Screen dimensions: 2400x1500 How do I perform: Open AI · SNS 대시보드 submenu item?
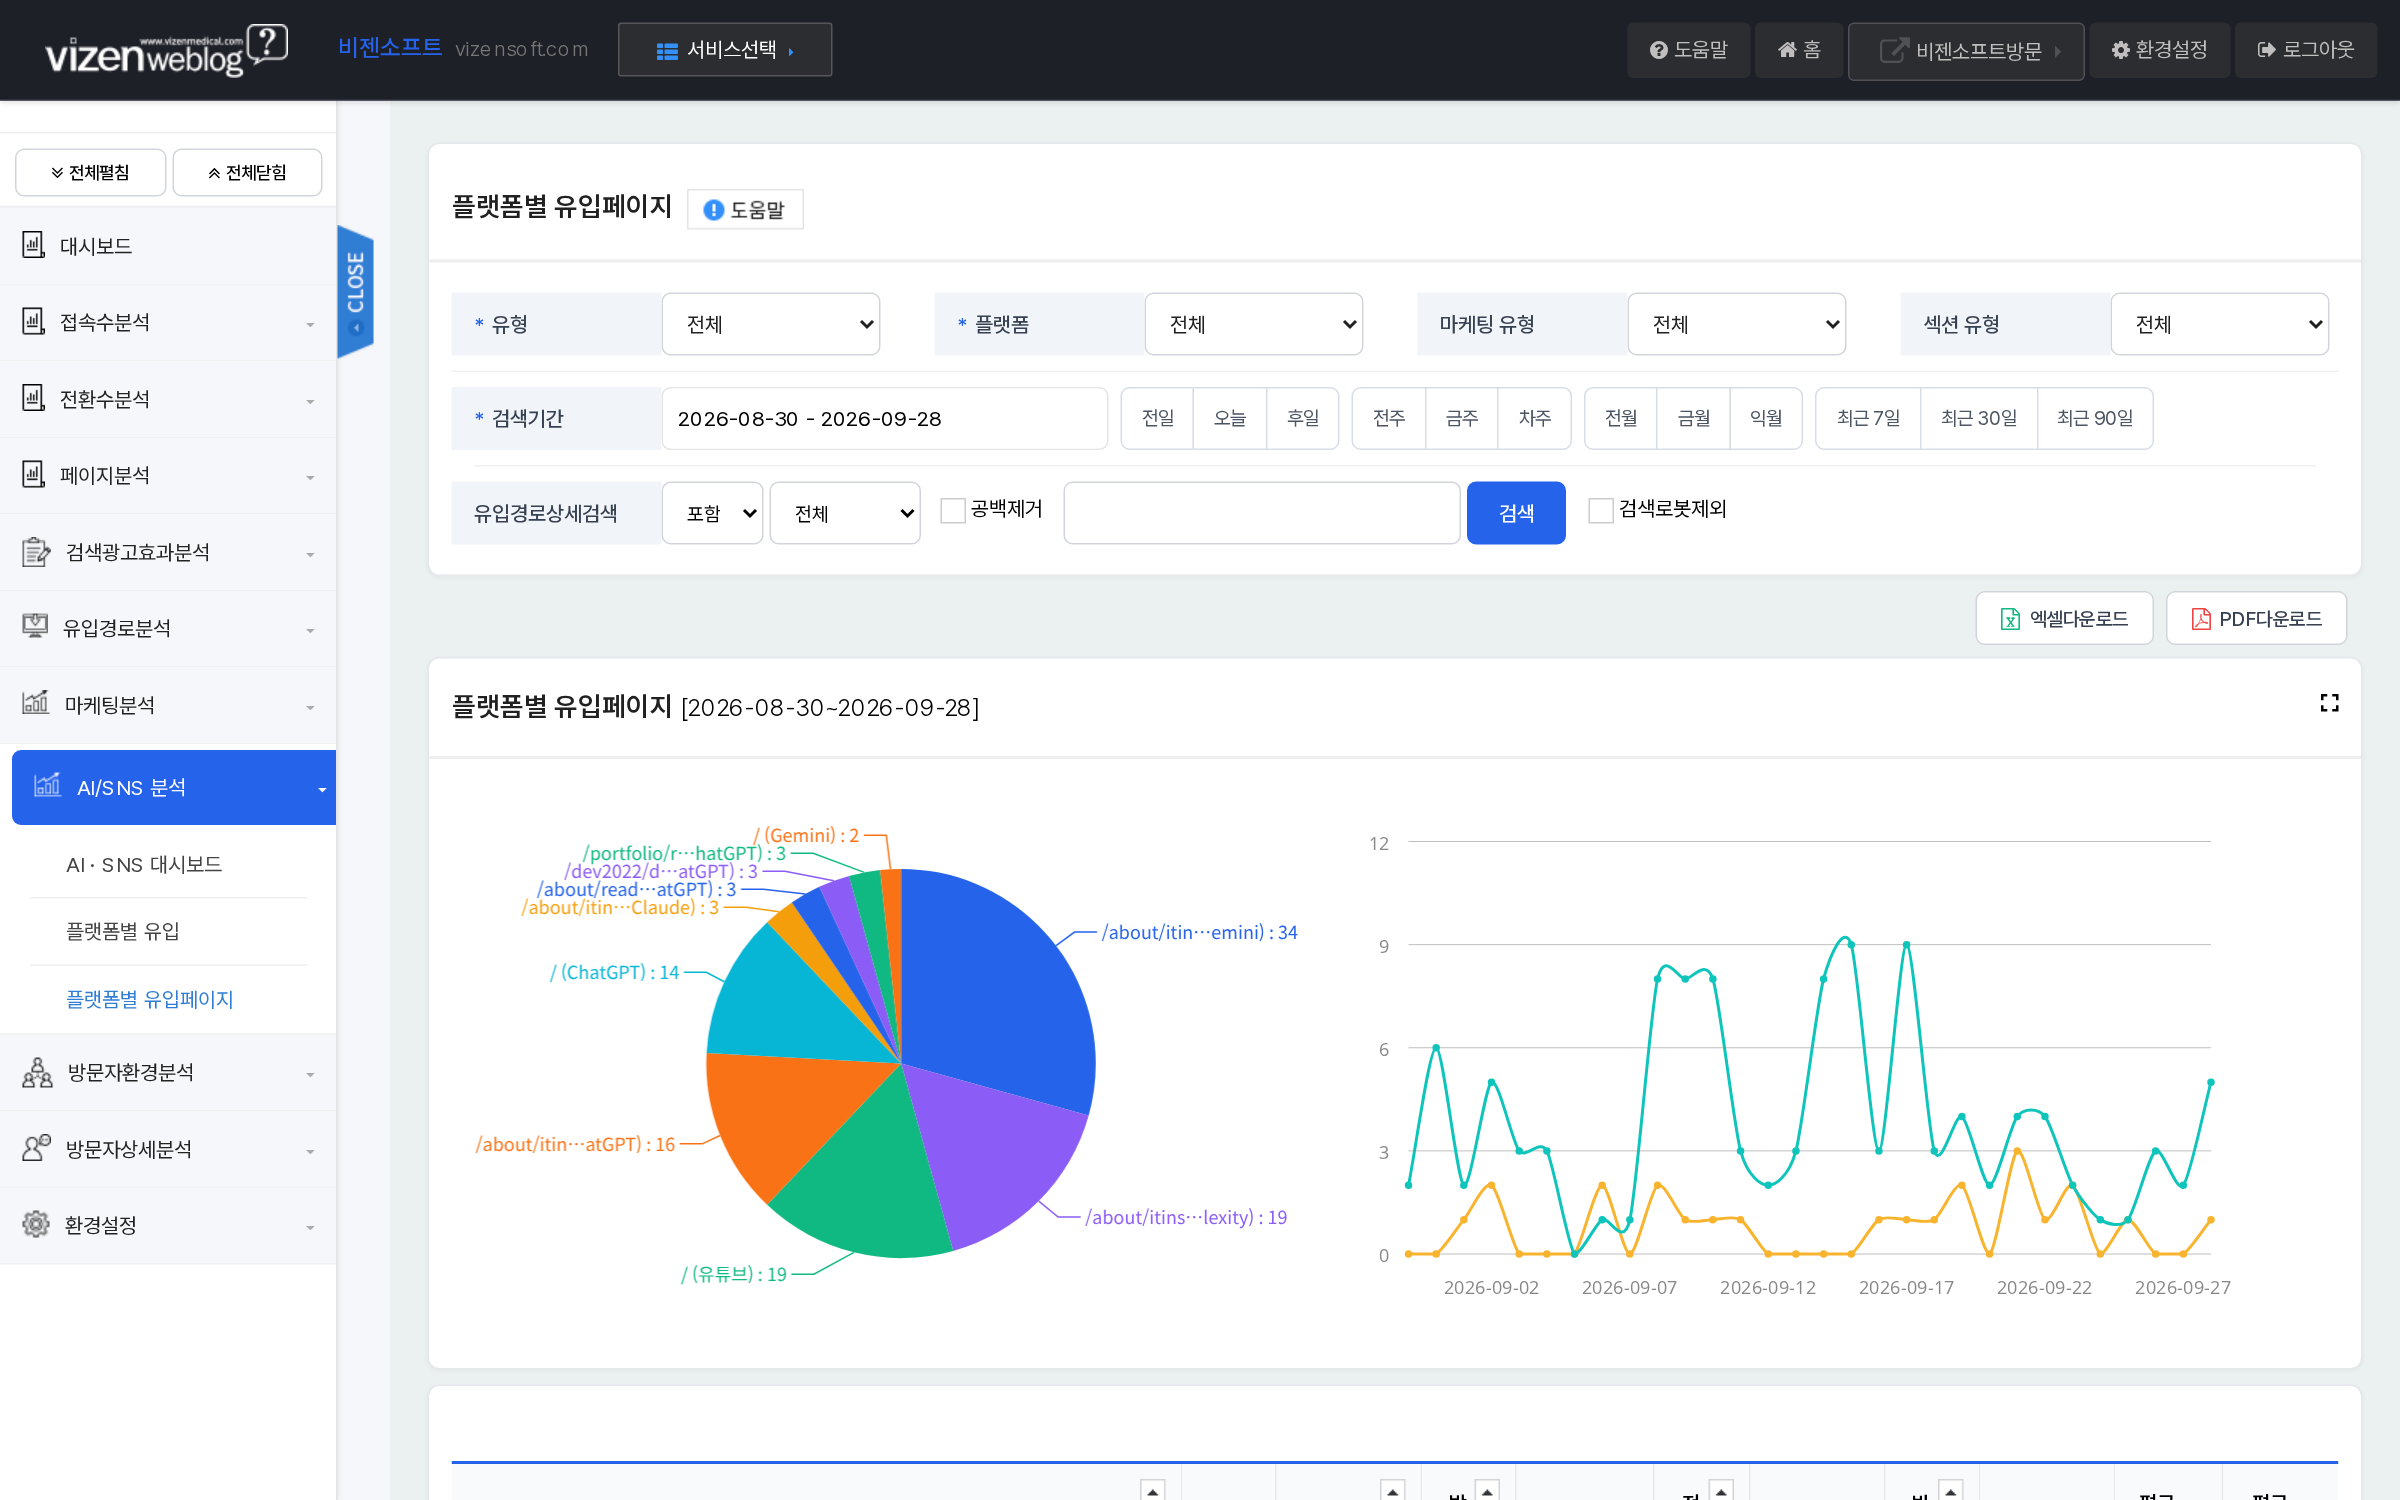[x=144, y=864]
